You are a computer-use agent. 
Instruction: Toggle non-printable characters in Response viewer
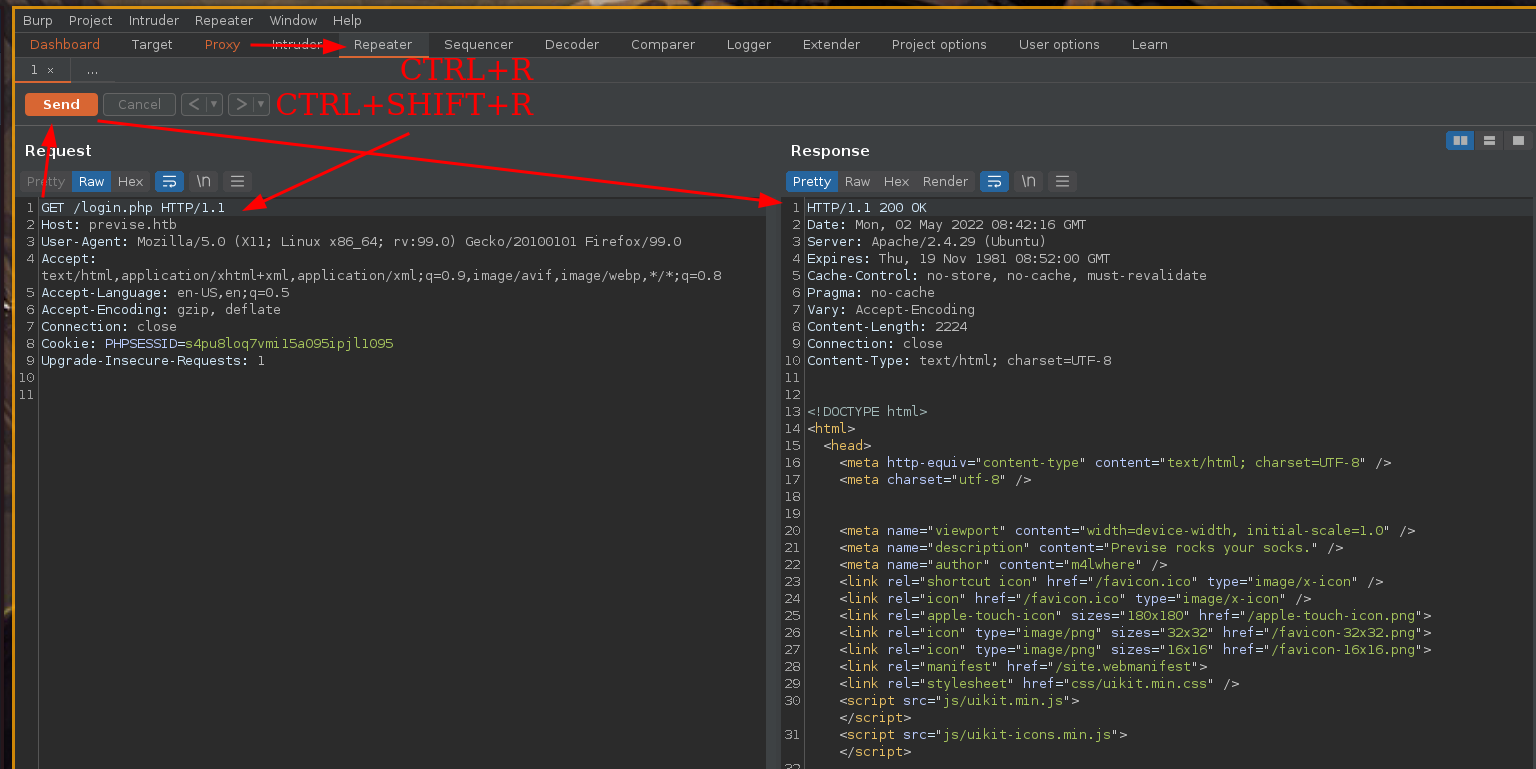click(1028, 181)
